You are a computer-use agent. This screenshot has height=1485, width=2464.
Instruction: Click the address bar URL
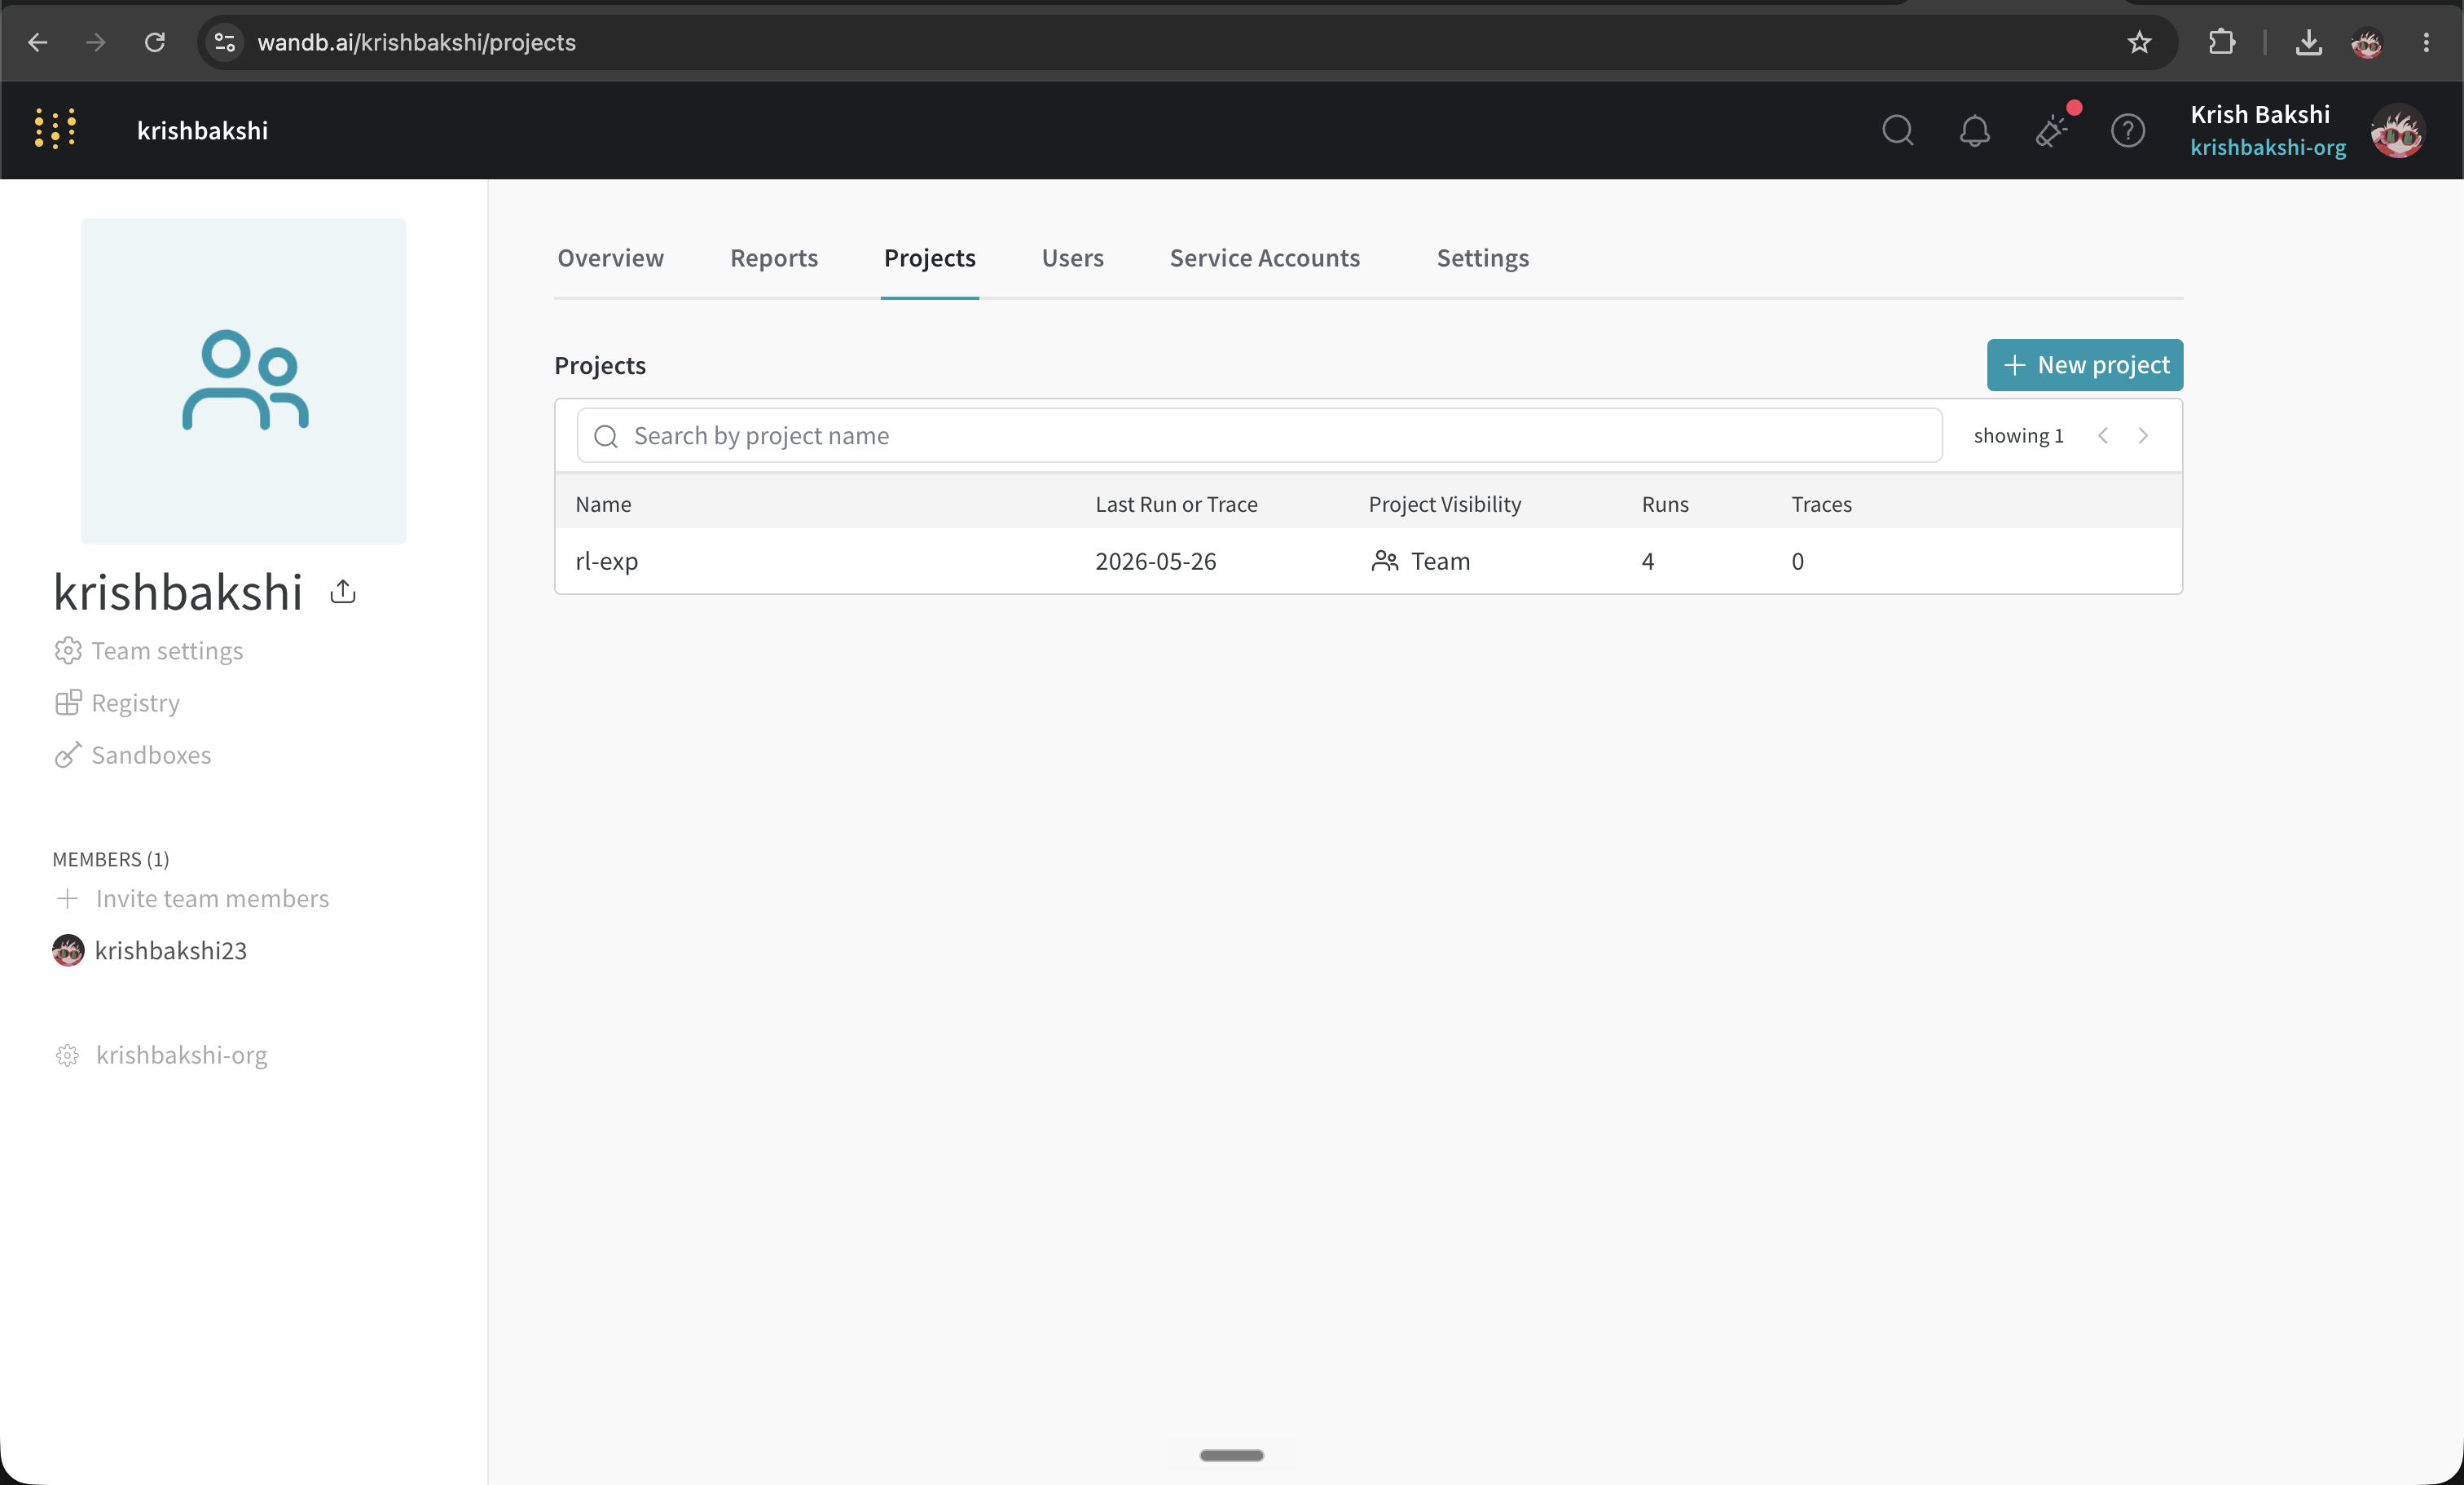416,42
